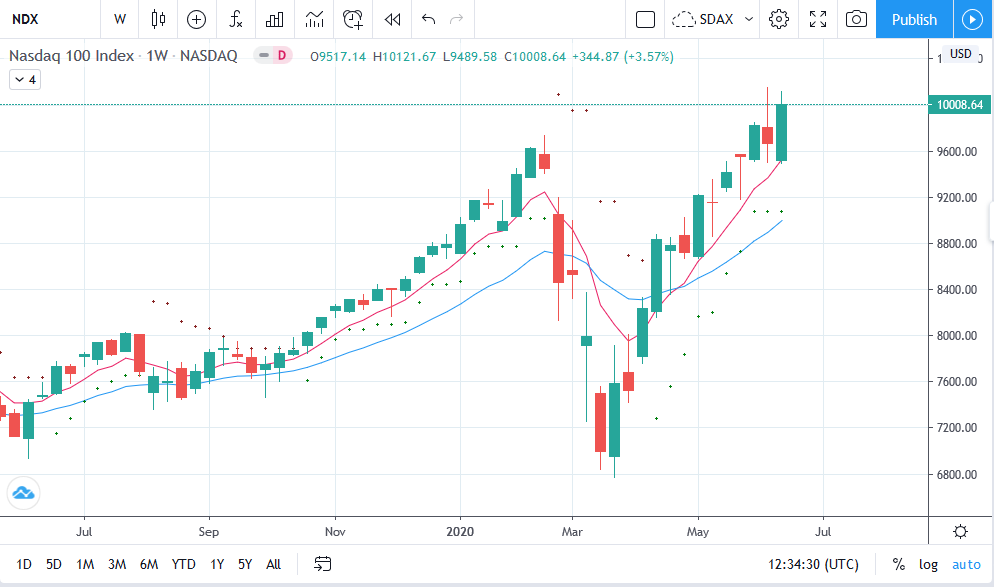Click the Publish button
This screenshot has height=587, width=994.
pos(914,19)
